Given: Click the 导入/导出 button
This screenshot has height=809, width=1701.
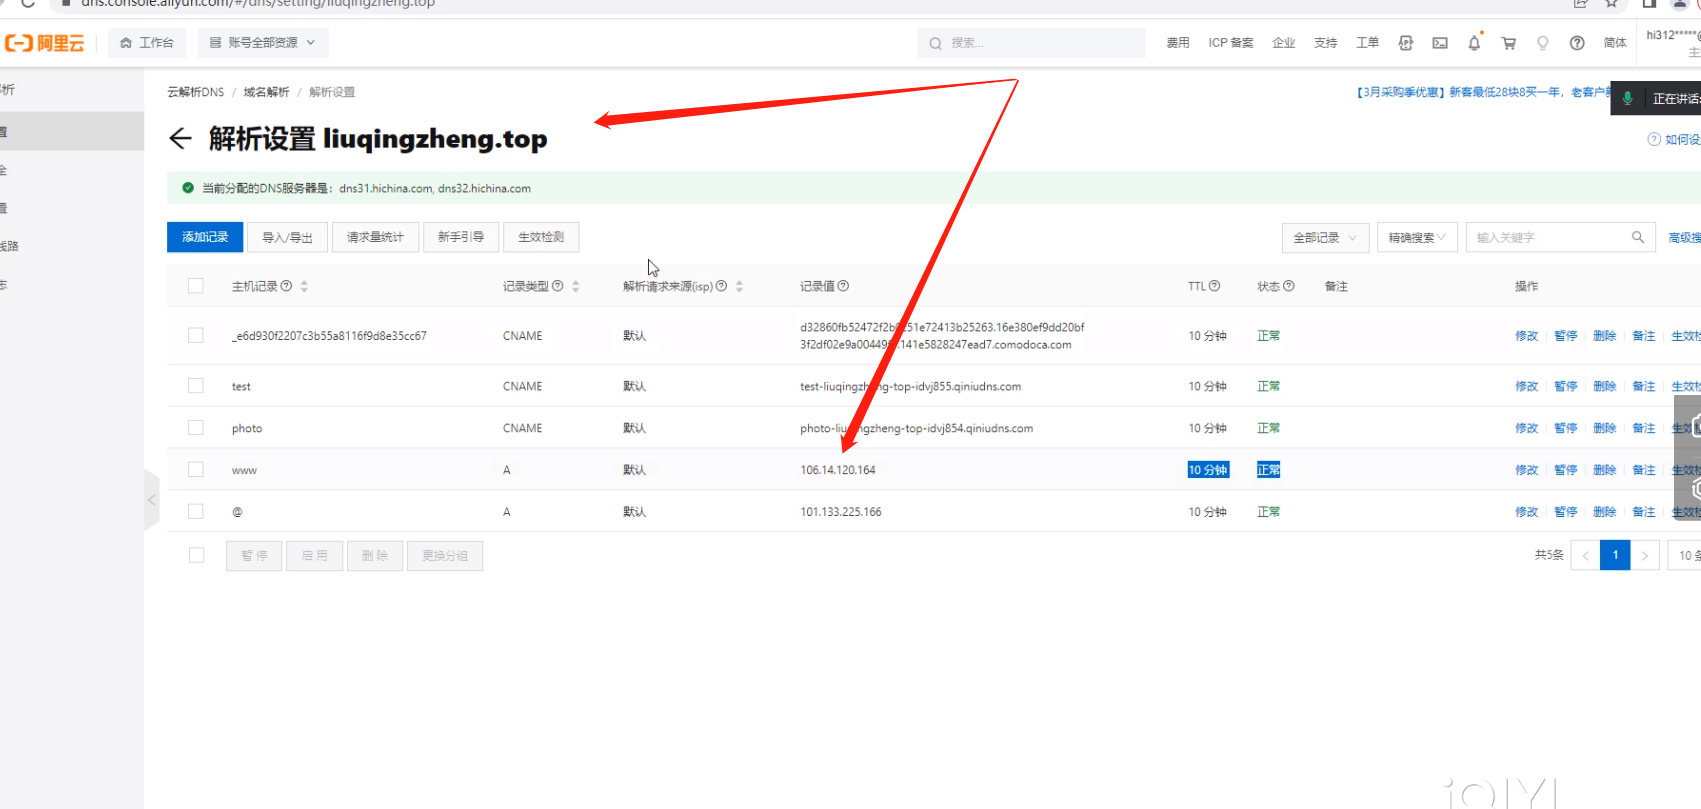Looking at the screenshot, I should [287, 237].
